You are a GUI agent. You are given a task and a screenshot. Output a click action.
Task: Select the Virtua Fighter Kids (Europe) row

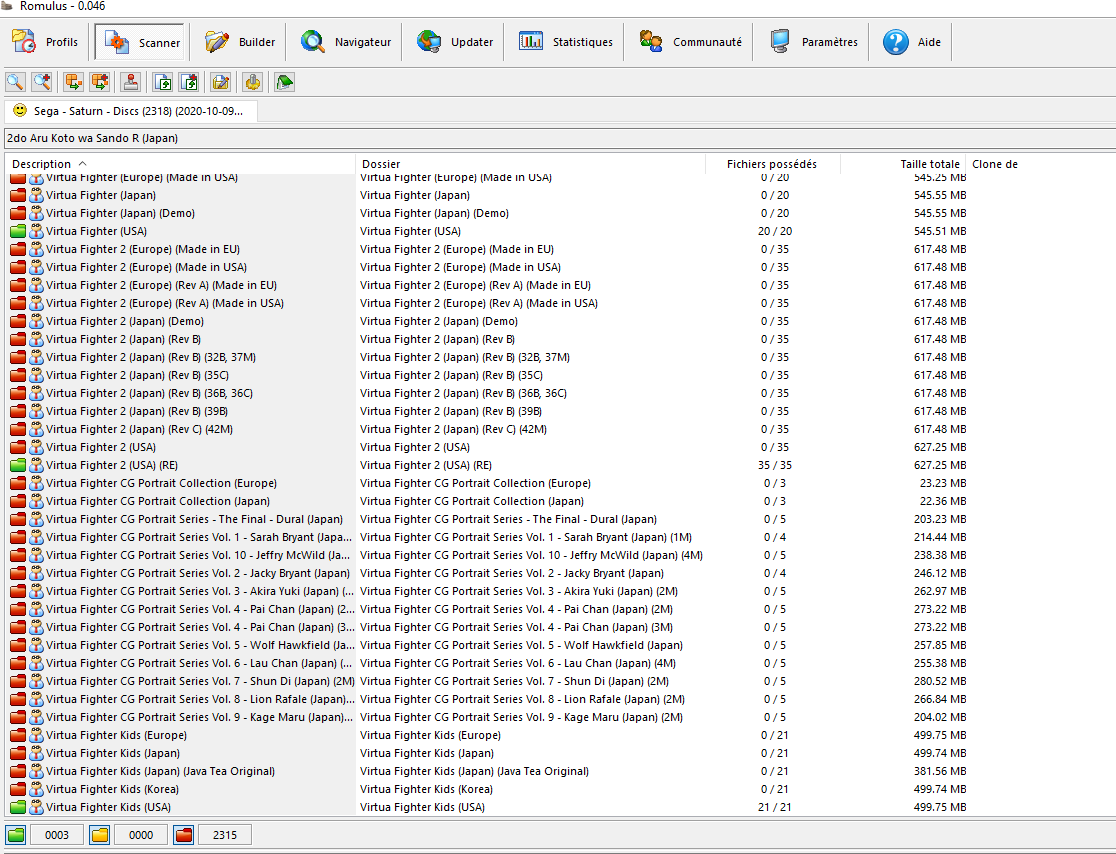559,735
